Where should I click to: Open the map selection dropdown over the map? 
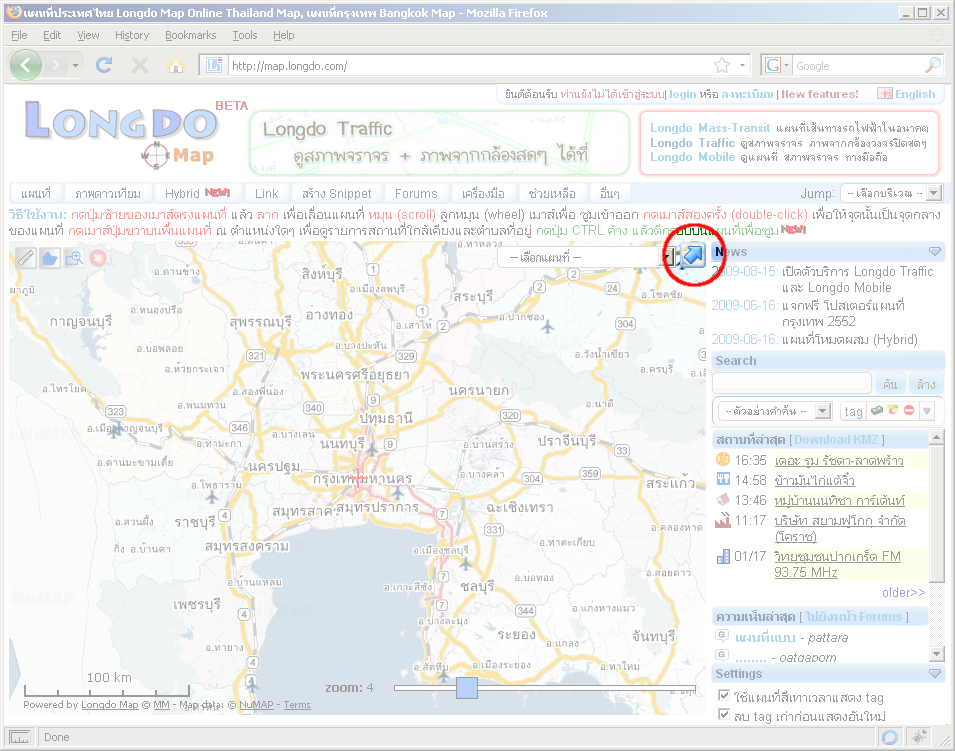point(587,257)
